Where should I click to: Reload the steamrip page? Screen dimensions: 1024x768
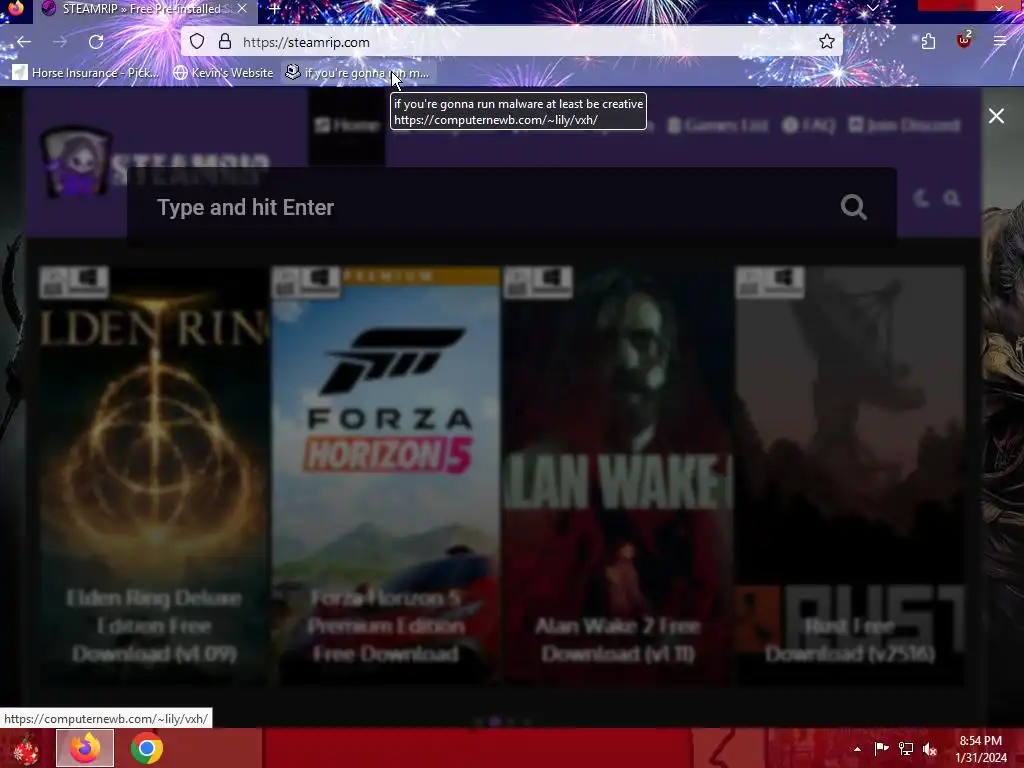(x=96, y=42)
